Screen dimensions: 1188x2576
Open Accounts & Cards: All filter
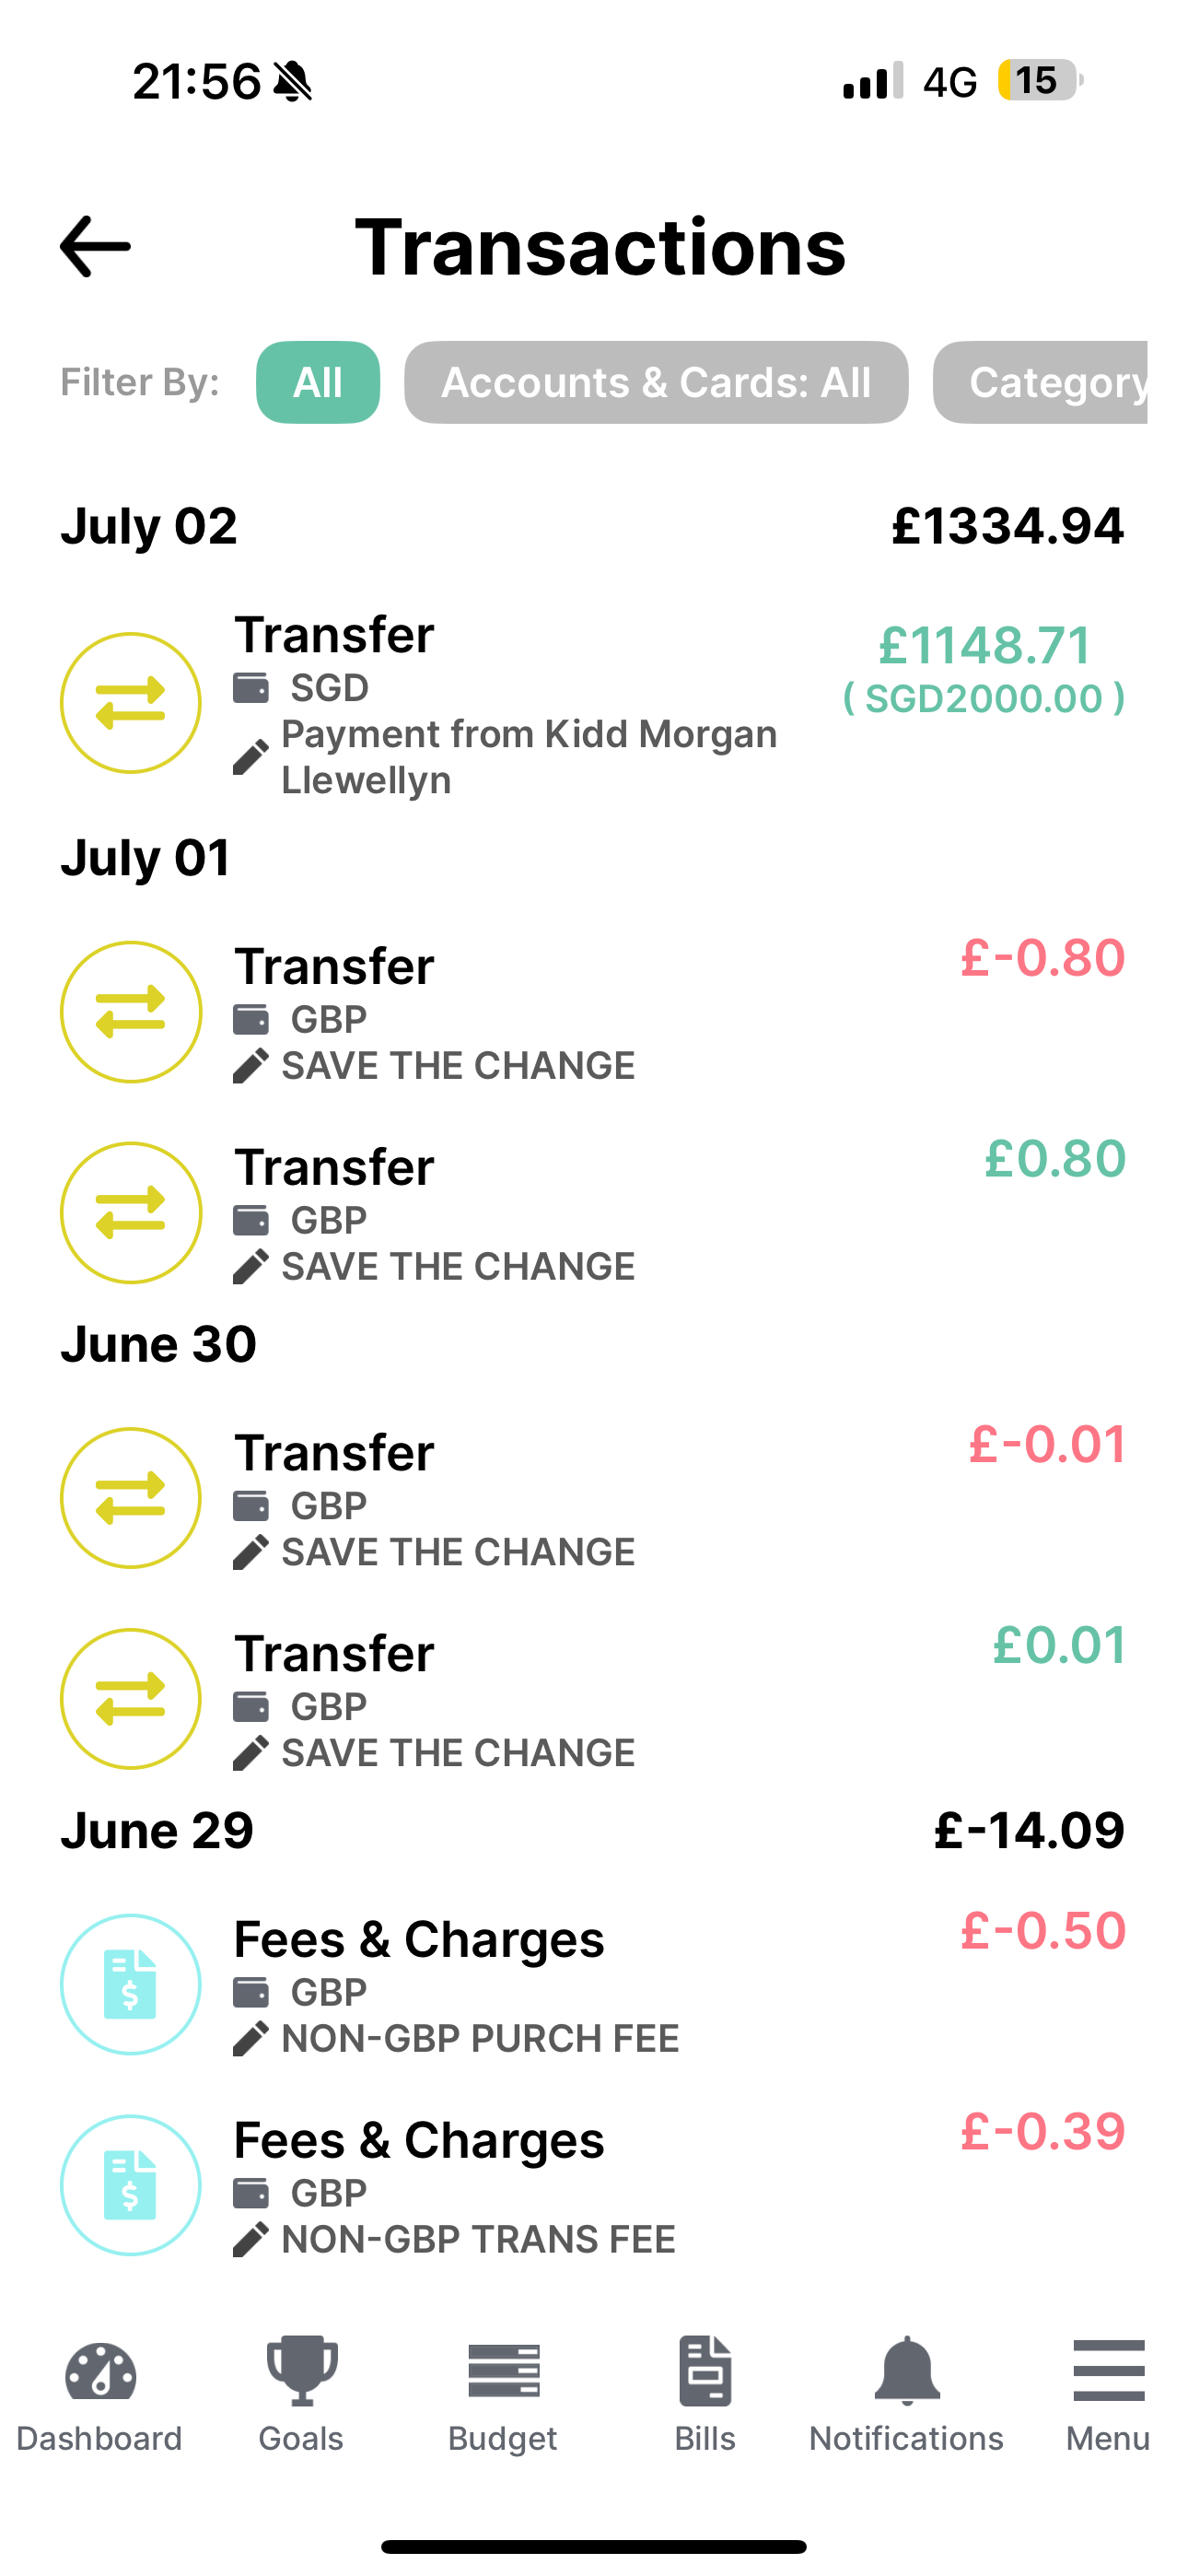[x=656, y=382]
